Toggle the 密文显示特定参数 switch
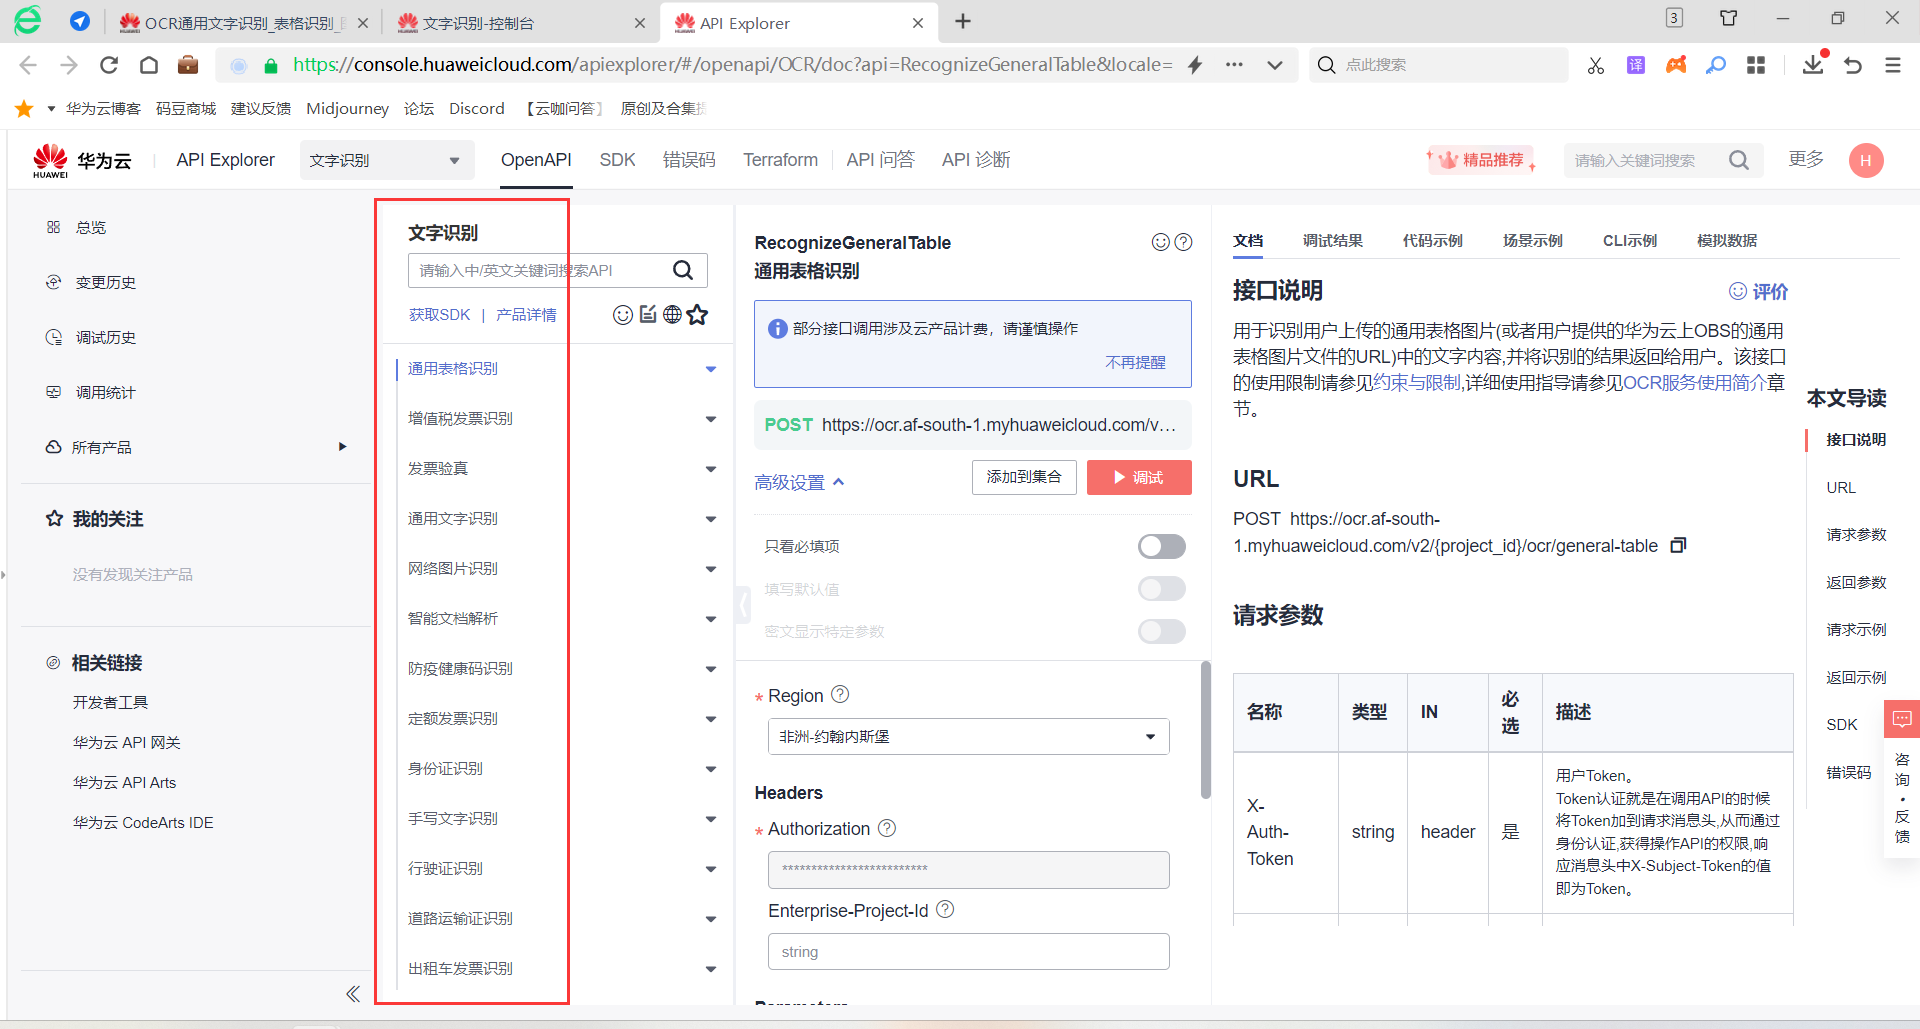Viewport: 1920px width, 1029px height. pos(1162,631)
